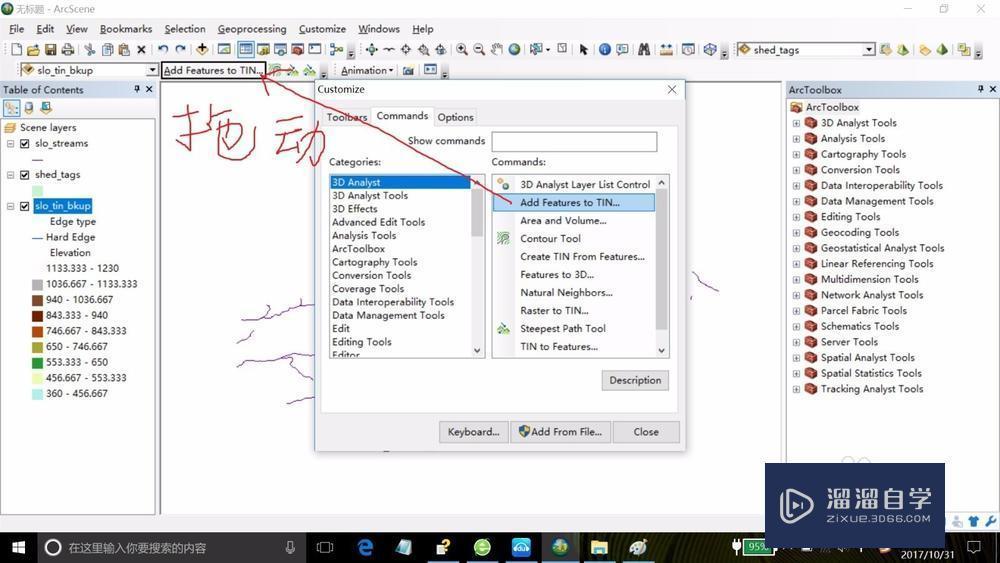
Task: Click the Zoom Out magnifier icon
Action: (x=479, y=49)
